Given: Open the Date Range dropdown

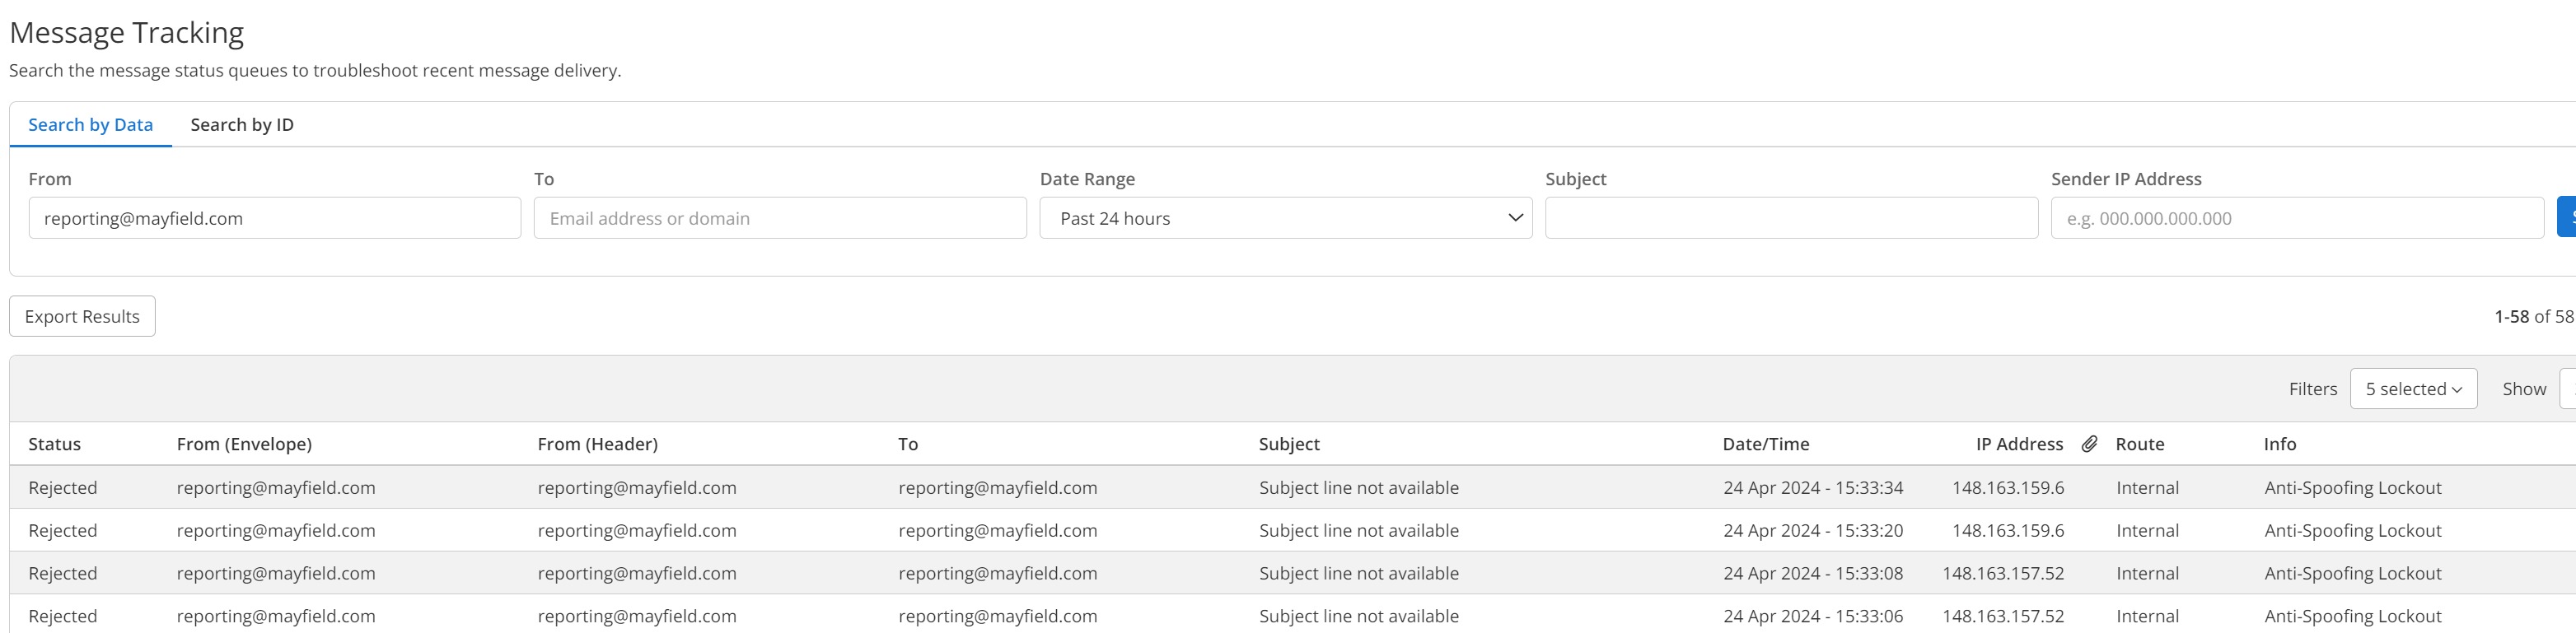Looking at the screenshot, I should click(1286, 218).
